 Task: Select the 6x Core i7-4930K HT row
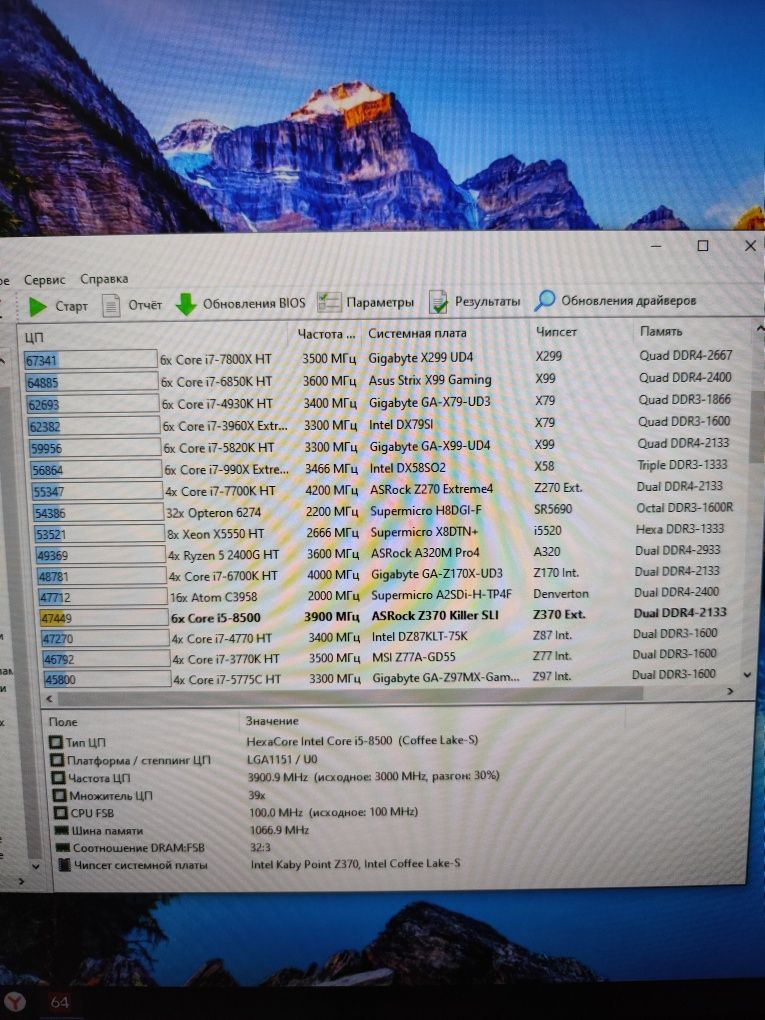pos(379,402)
